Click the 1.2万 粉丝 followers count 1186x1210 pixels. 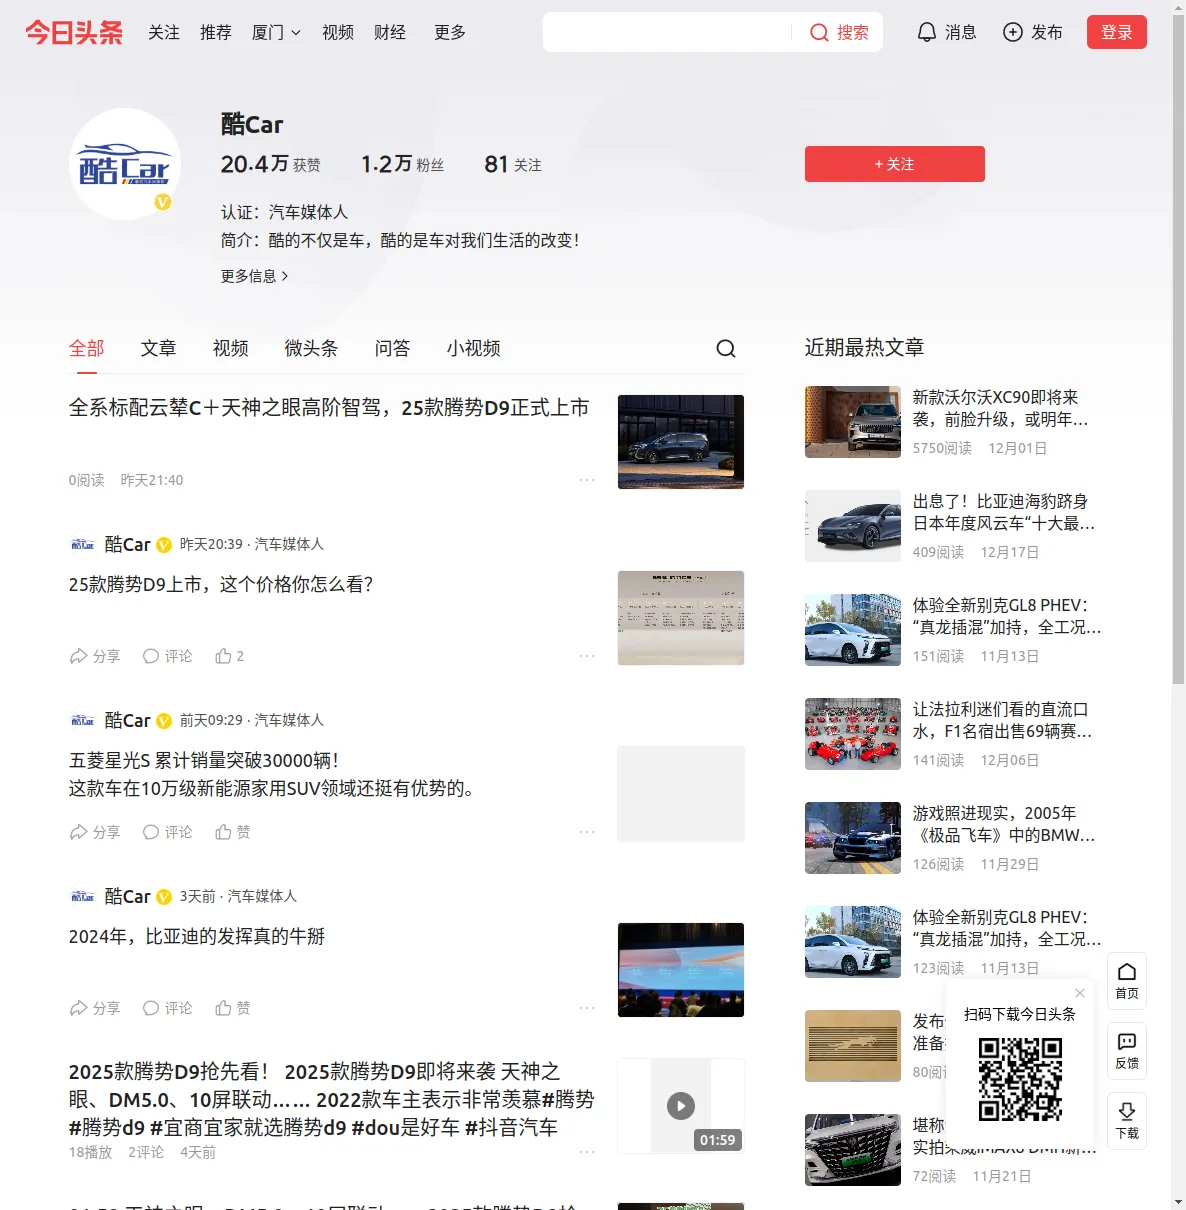tap(402, 164)
